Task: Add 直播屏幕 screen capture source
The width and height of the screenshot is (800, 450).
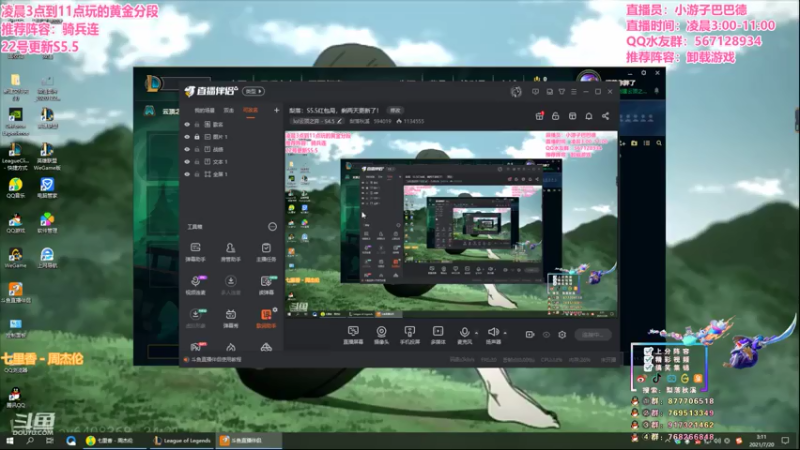Action: (353, 335)
